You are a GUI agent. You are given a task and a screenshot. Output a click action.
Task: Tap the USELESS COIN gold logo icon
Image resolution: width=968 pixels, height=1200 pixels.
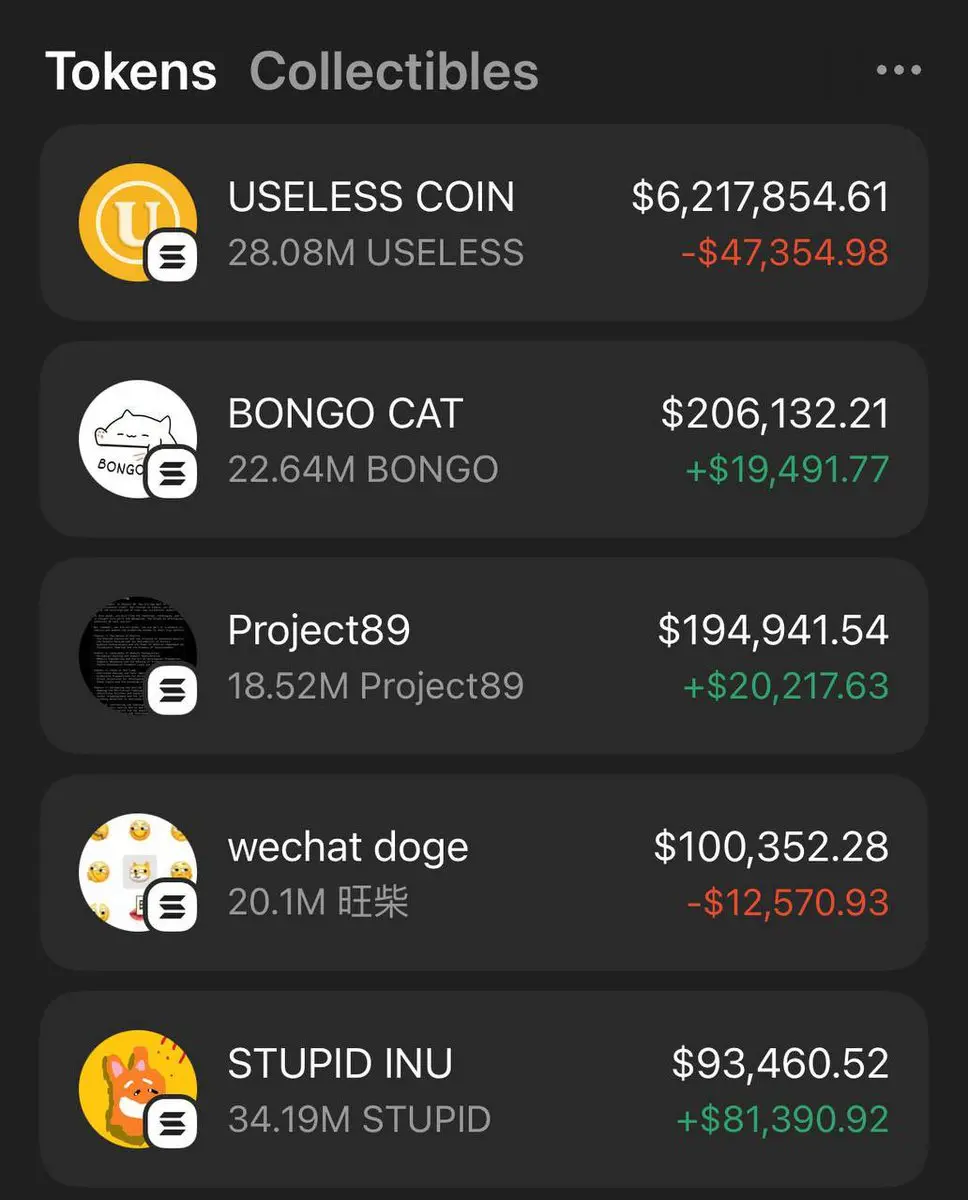(x=138, y=222)
